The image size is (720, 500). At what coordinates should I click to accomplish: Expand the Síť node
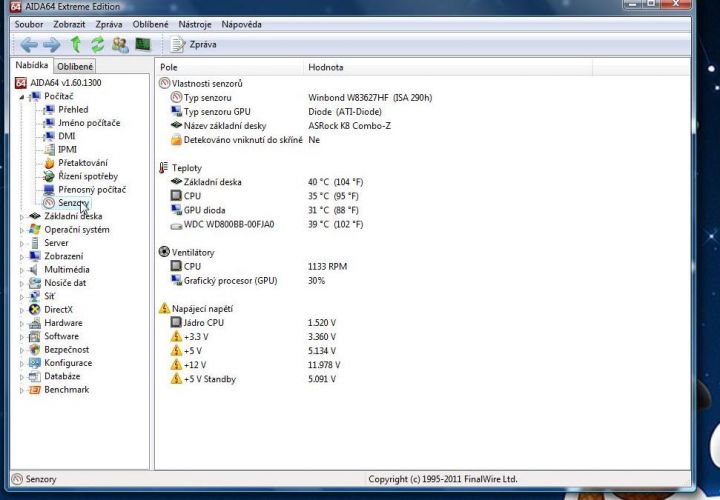[22, 297]
